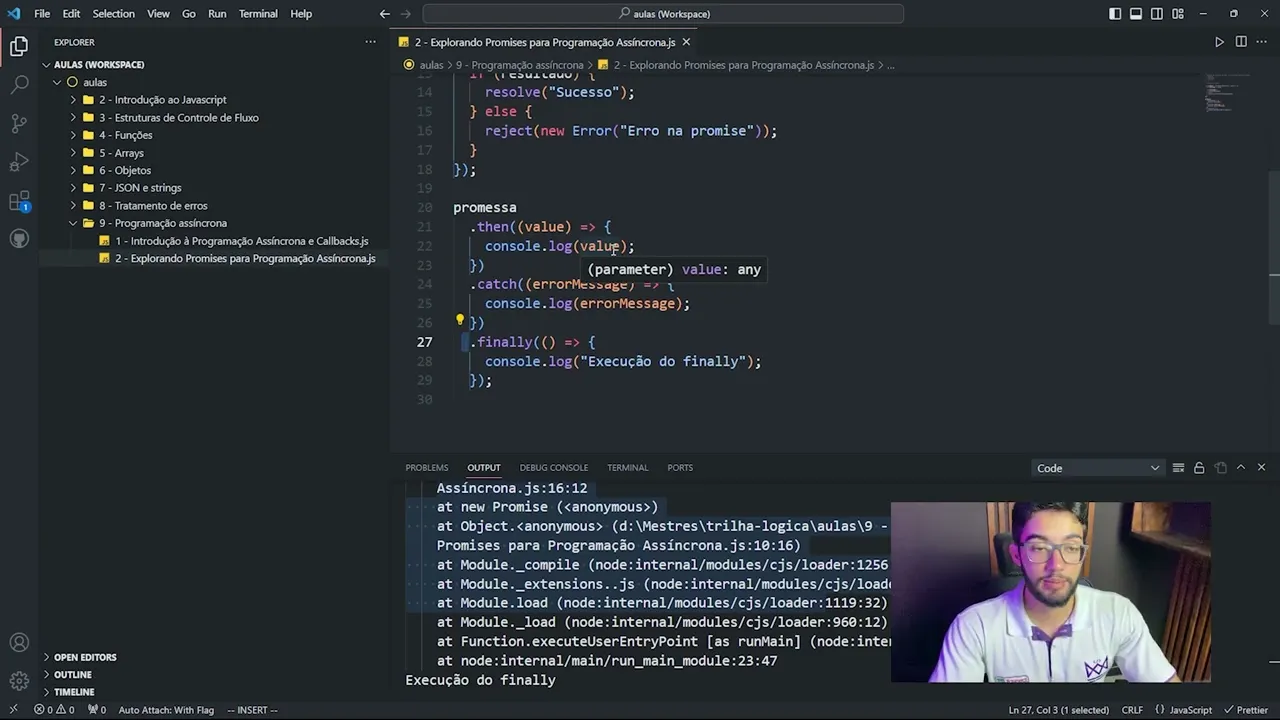Split the editor to the right

1241,42
